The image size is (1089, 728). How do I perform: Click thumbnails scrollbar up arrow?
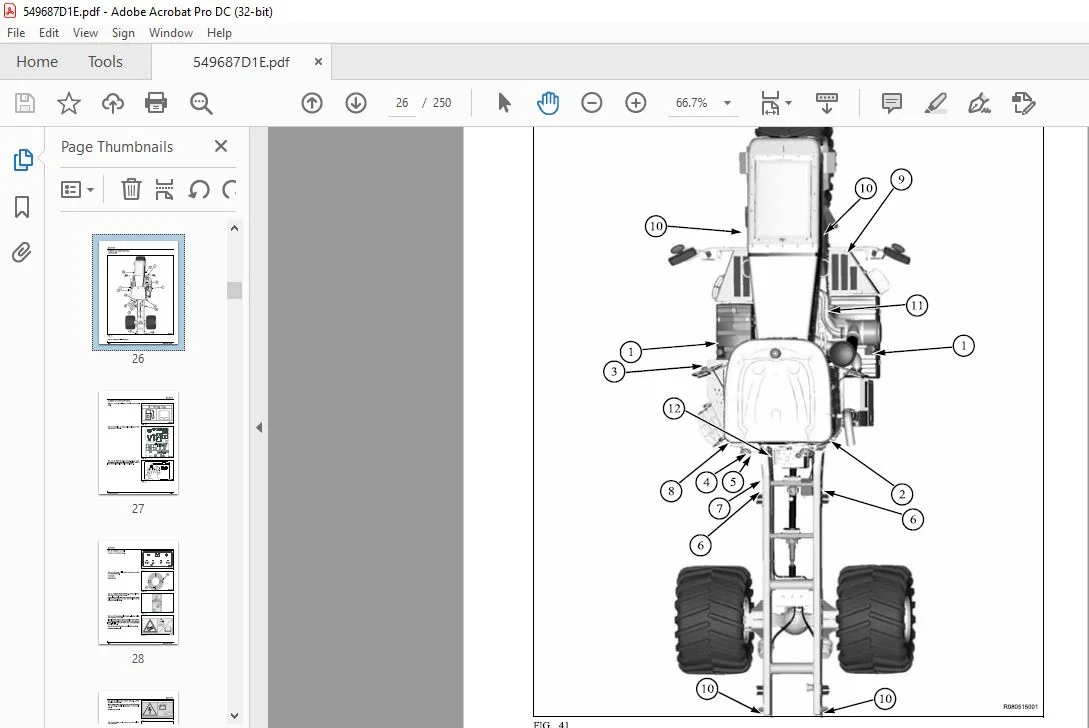[234, 228]
